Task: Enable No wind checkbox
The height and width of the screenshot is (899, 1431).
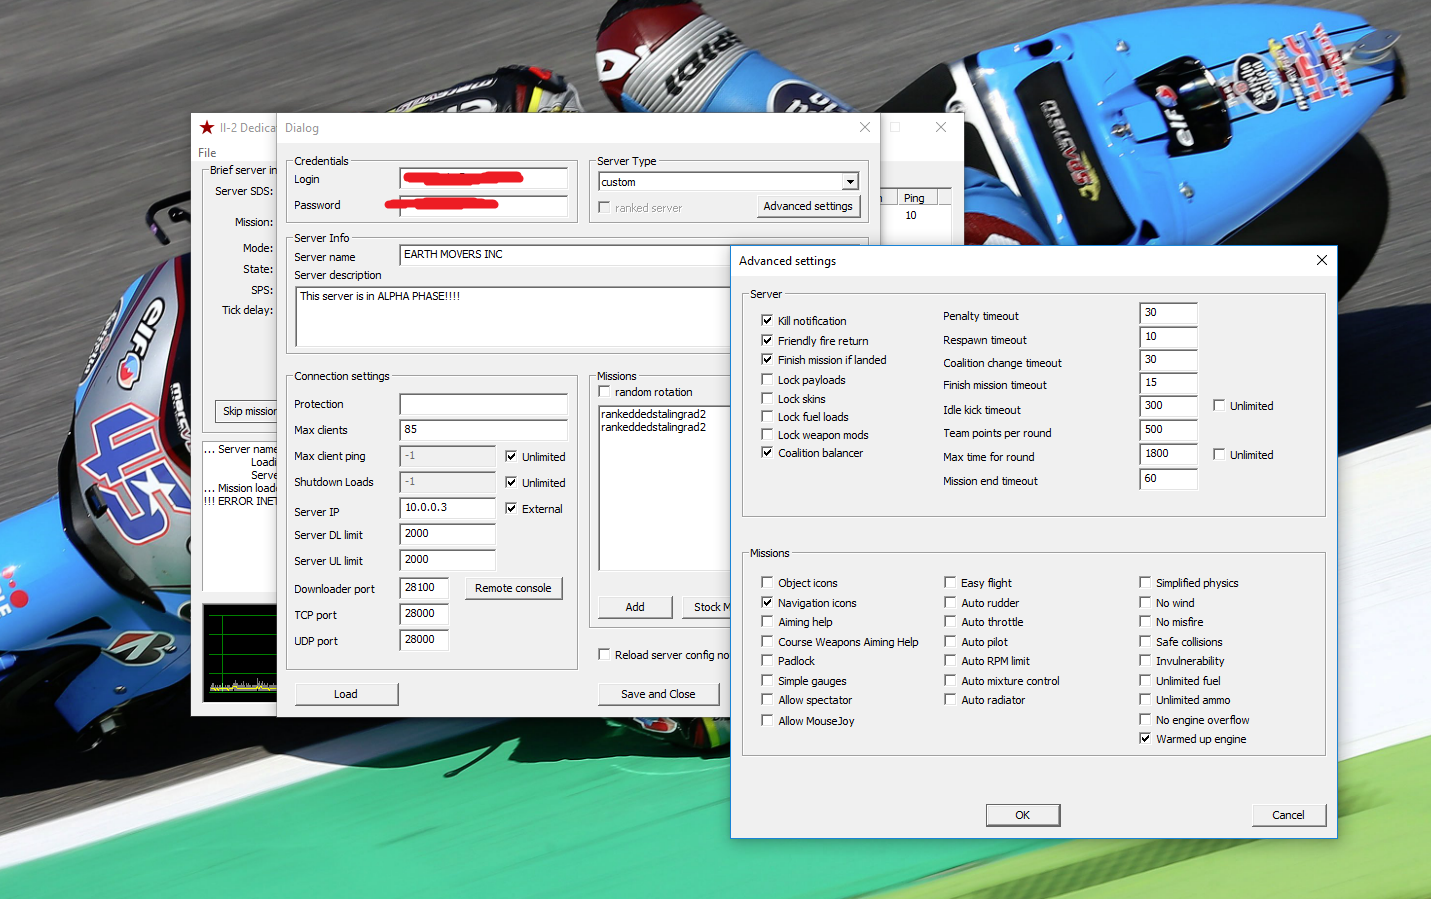Action: [x=1145, y=602]
